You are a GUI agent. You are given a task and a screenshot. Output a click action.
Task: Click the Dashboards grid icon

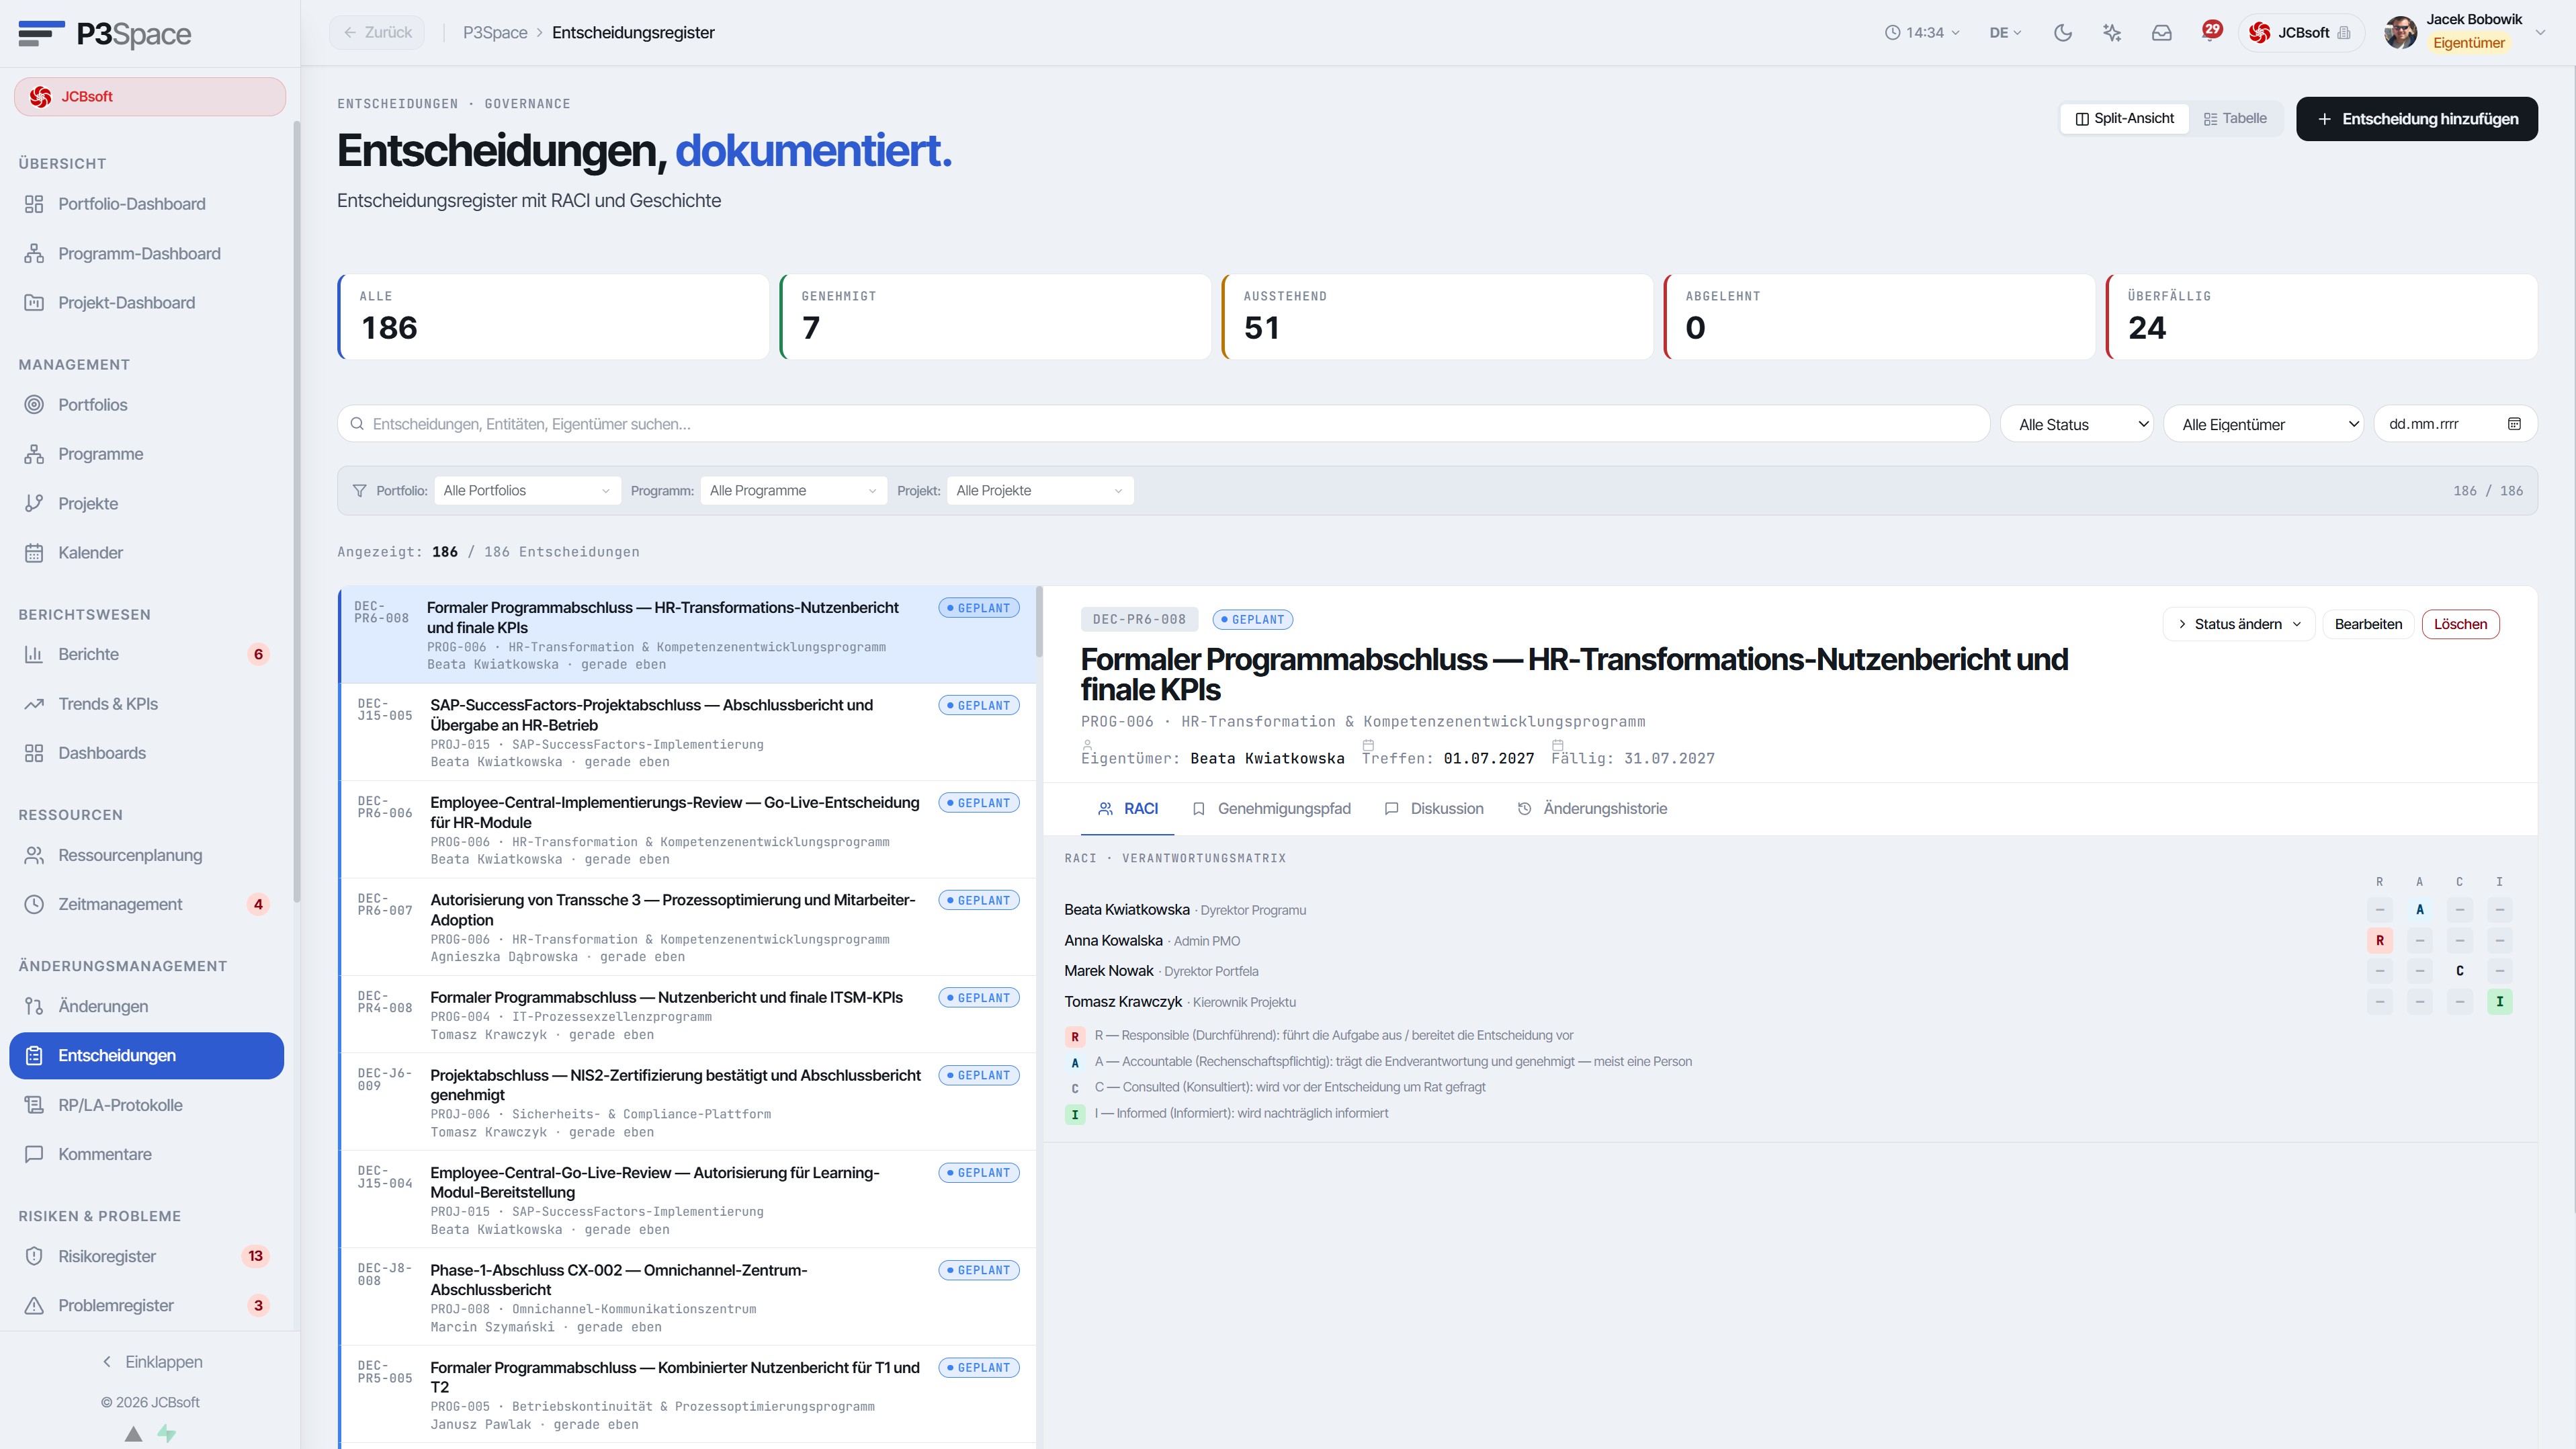(x=34, y=754)
